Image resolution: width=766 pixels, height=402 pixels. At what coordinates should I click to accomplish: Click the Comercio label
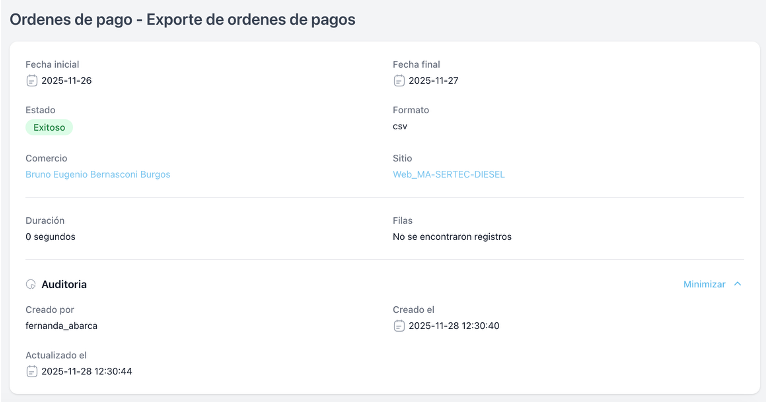pyautogui.click(x=46, y=158)
